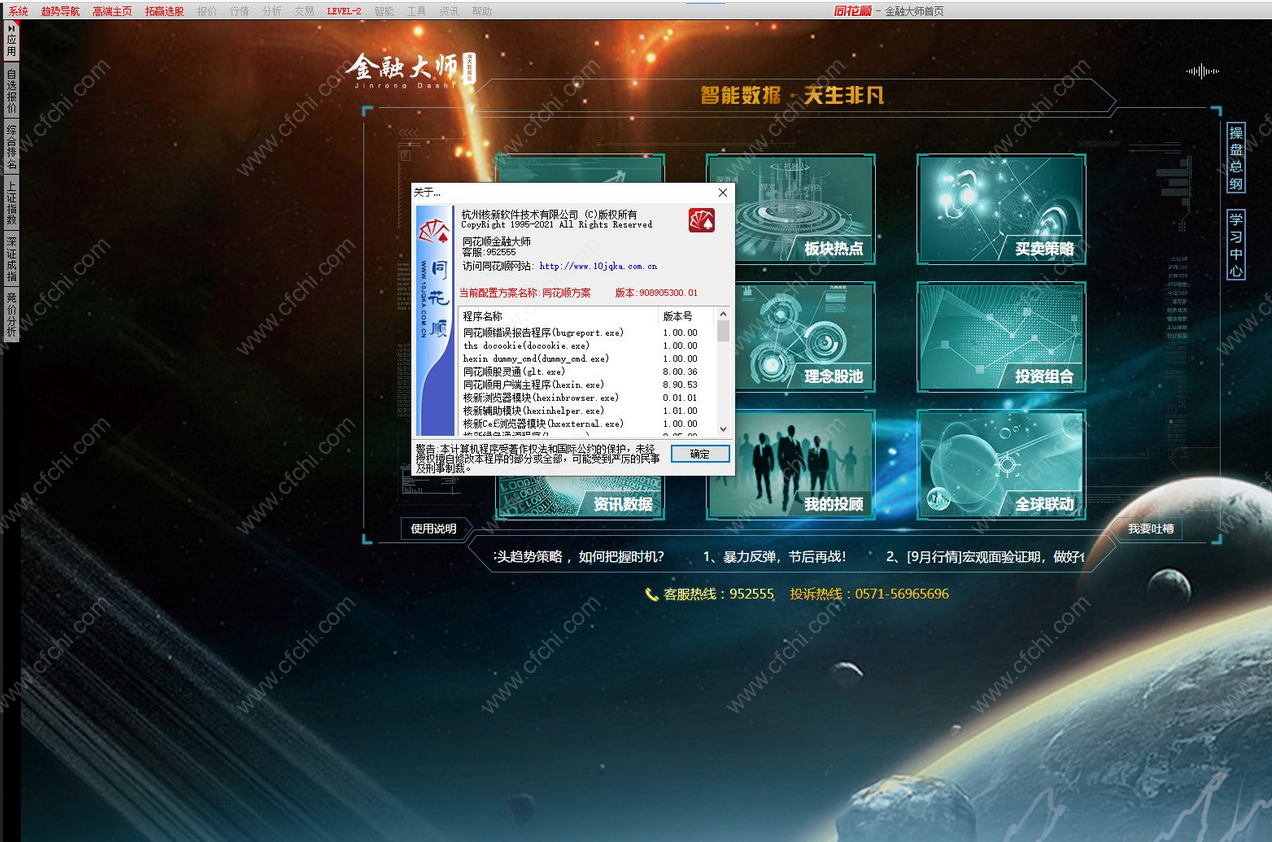Open the 资讯 menu
1272x842 pixels.
point(449,11)
